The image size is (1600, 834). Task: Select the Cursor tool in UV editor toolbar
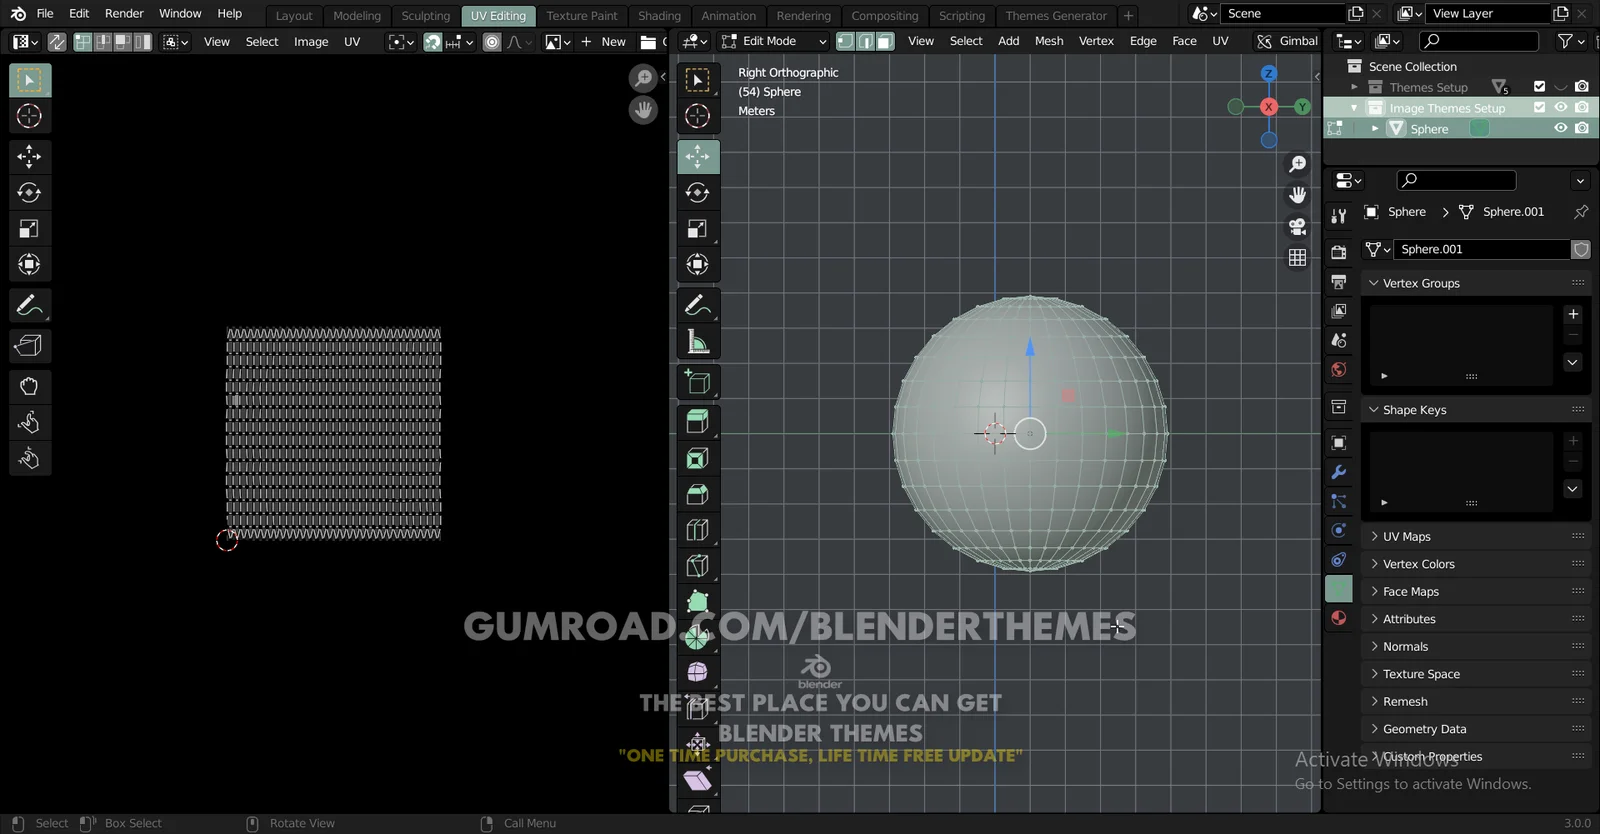coord(29,116)
